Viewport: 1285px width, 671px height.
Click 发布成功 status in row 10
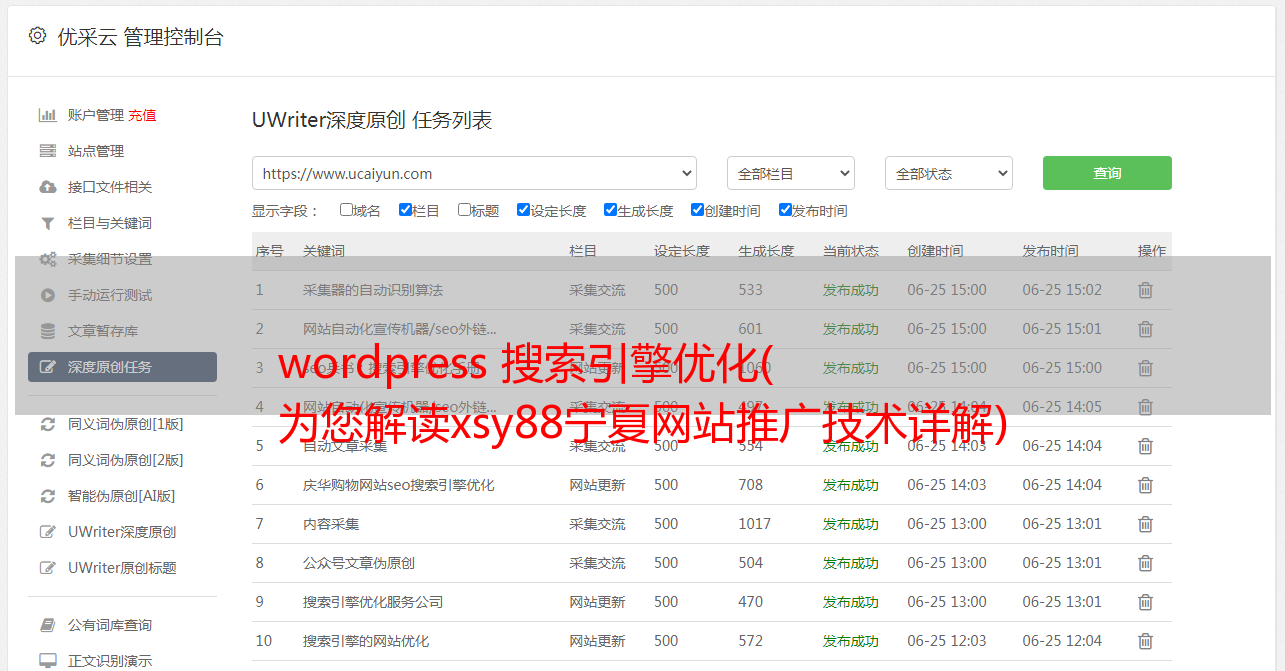[851, 641]
